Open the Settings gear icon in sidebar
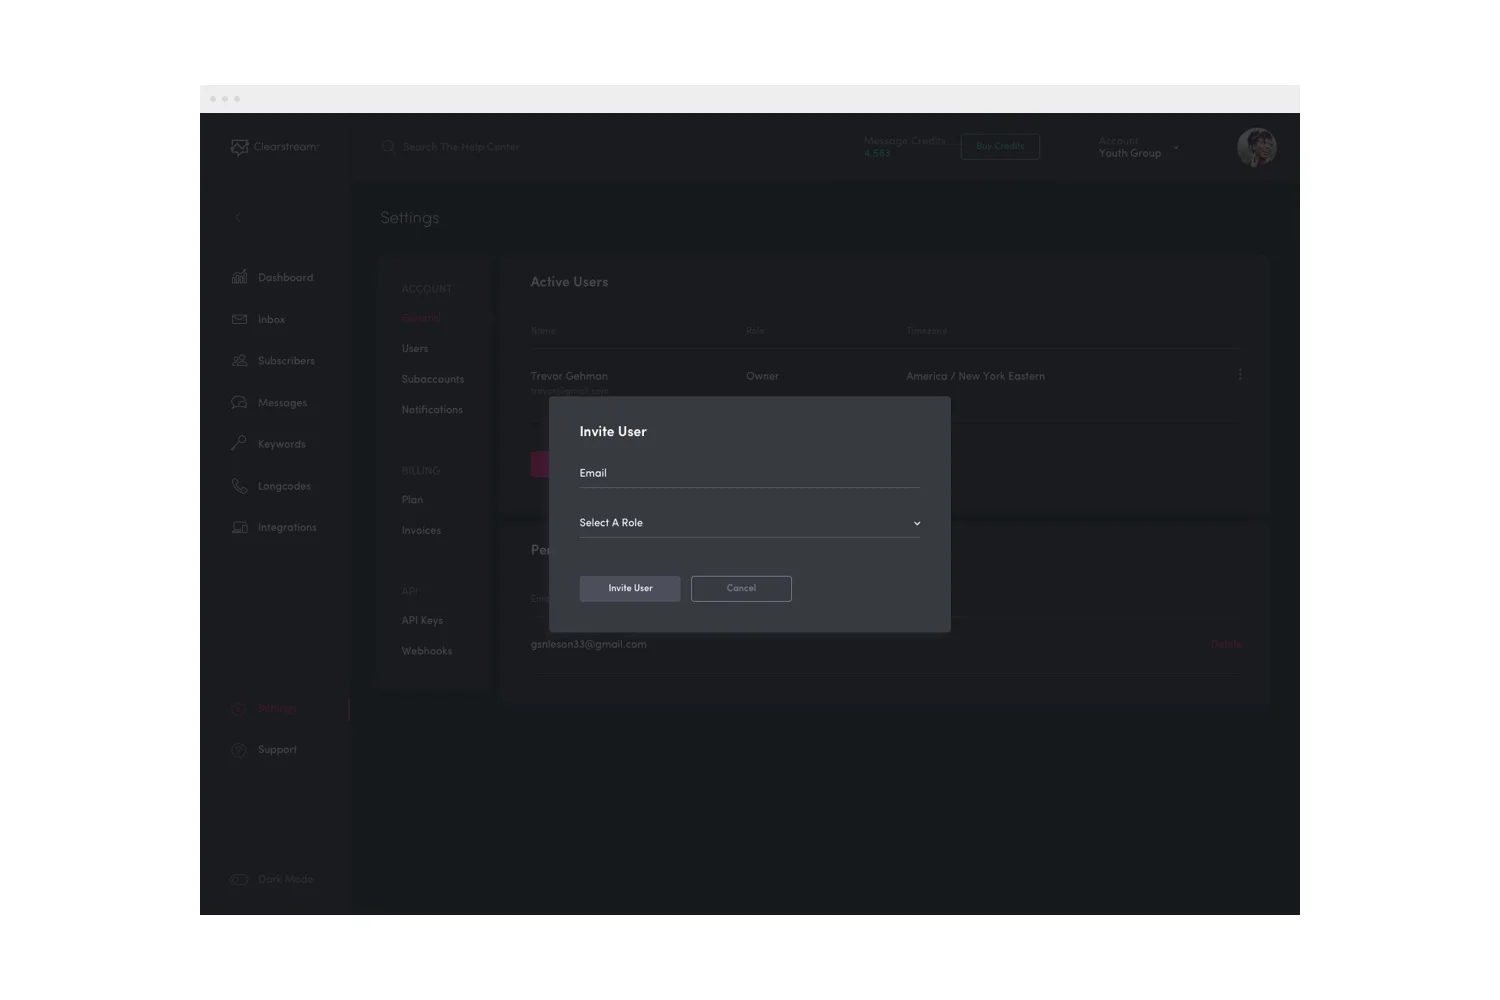1500x1000 pixels. 239,708
